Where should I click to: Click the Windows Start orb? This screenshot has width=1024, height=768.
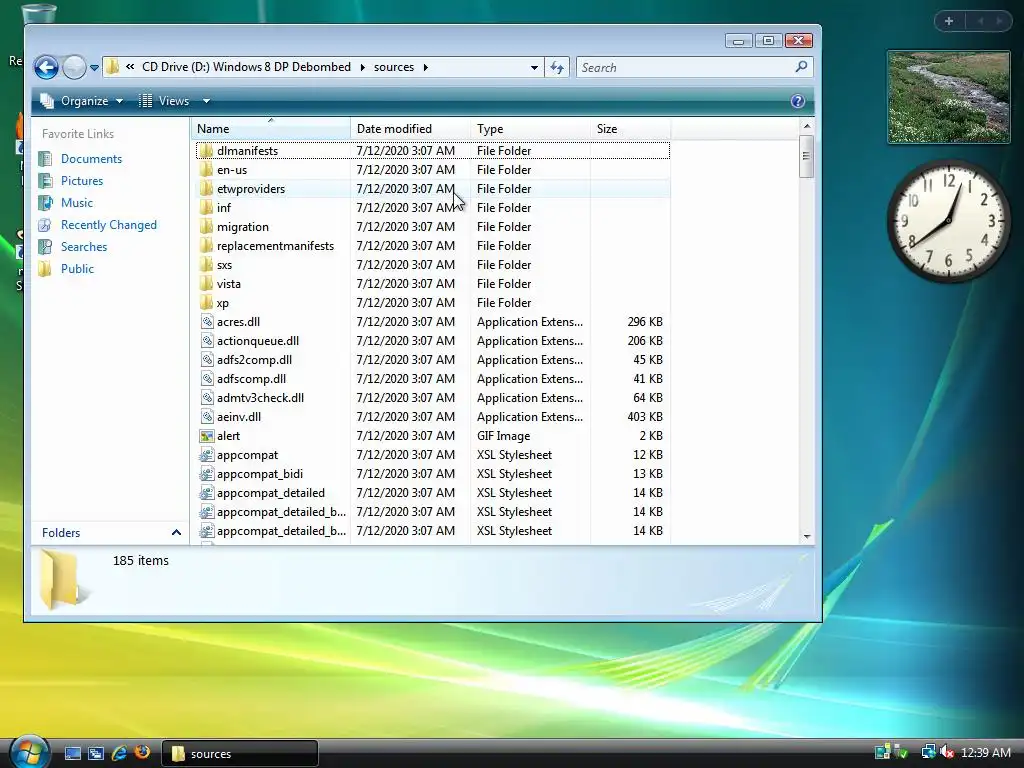tap(29, 752)
